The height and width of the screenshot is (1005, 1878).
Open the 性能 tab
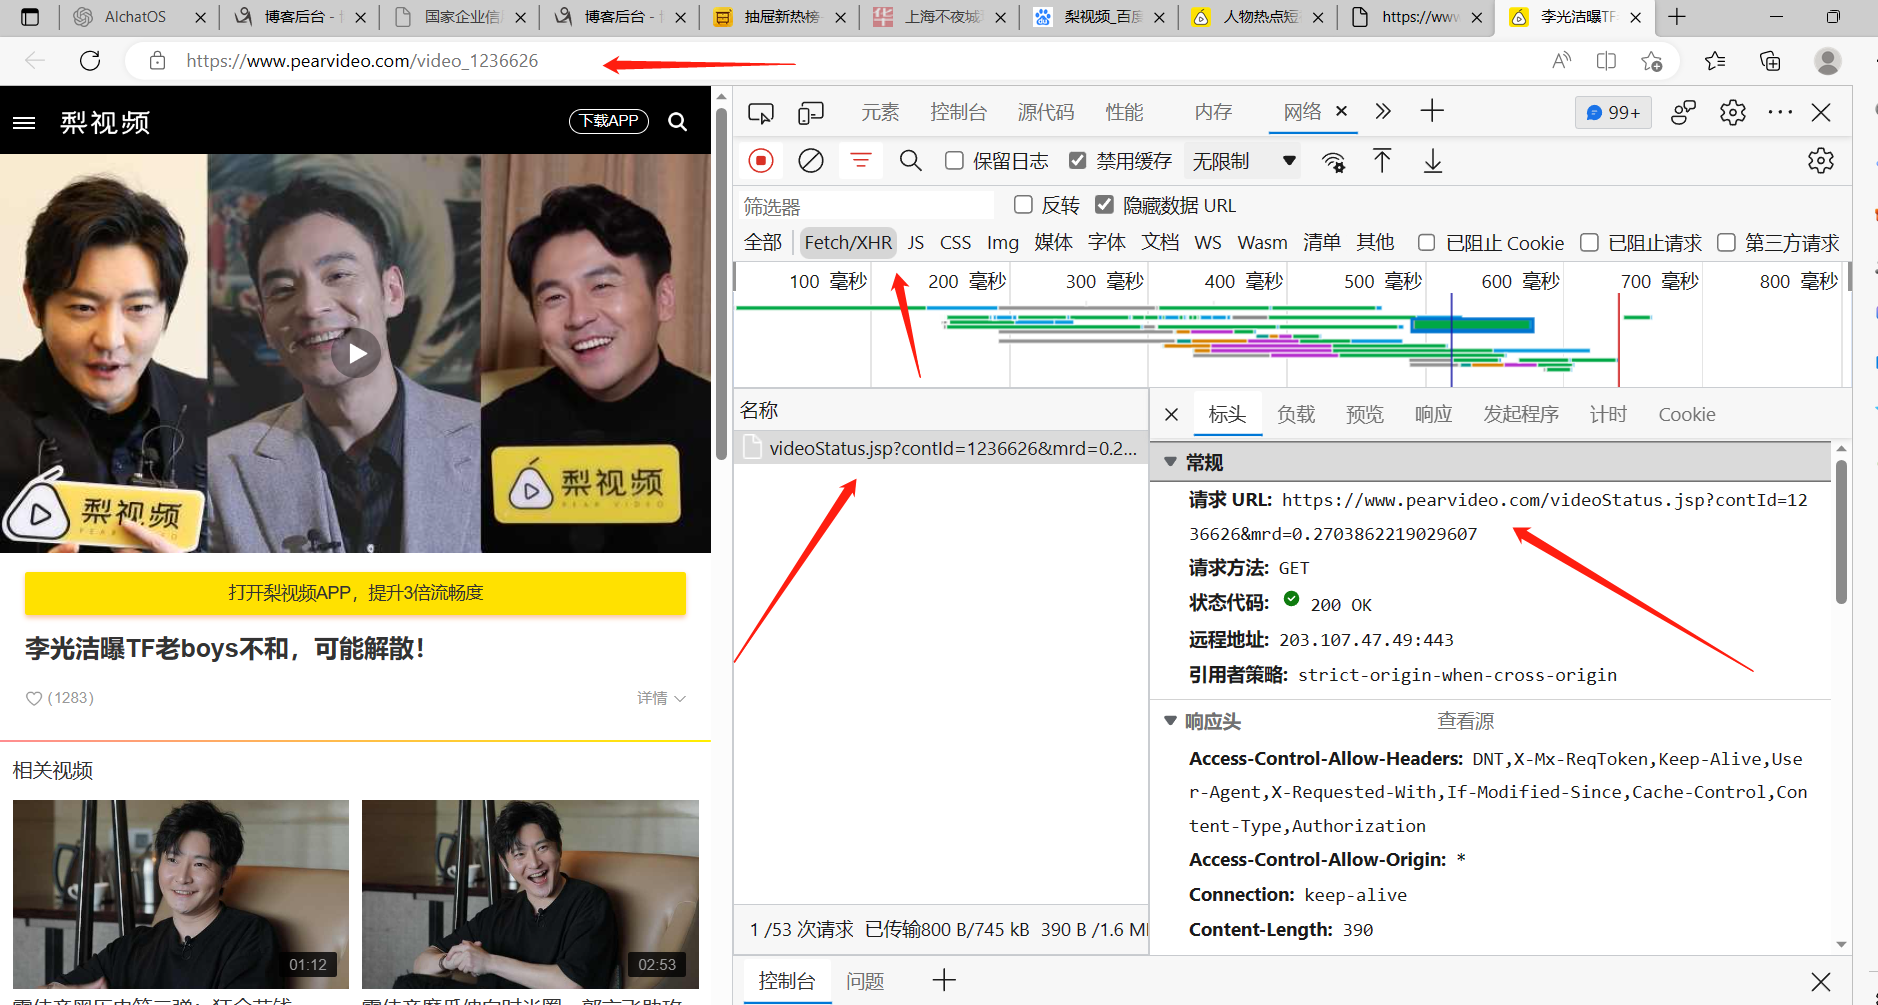[1124, 112]
